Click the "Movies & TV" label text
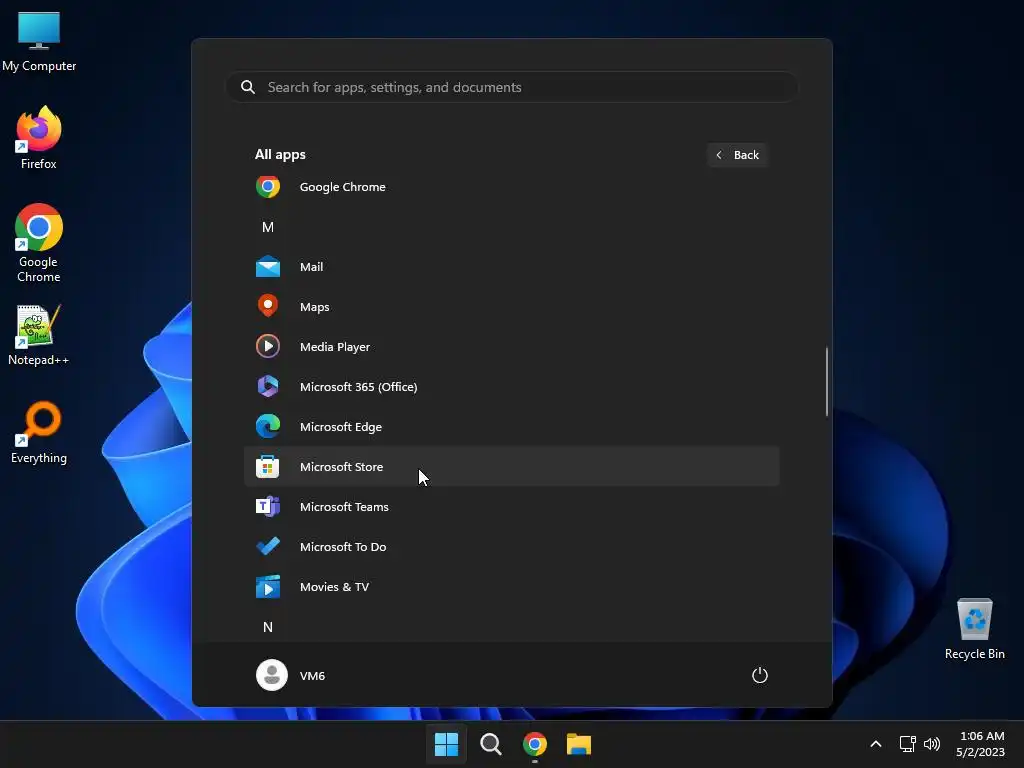The width and height of the screenshot is (1024, 768). tap(334, 586)
